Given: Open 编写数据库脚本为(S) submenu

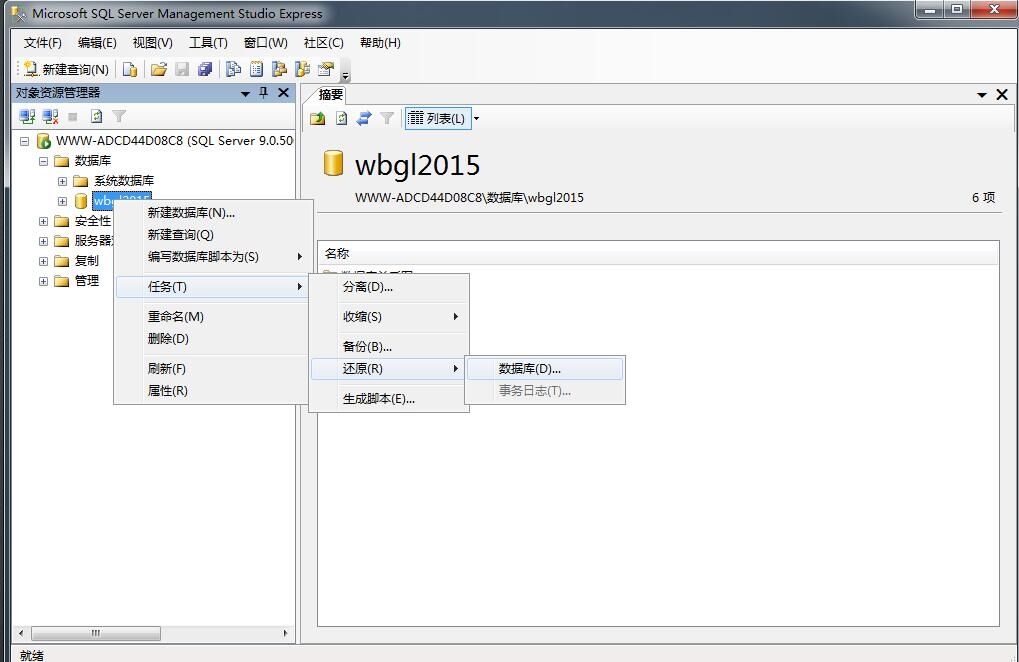Looking at the screenshot, I should coord(212,257).
